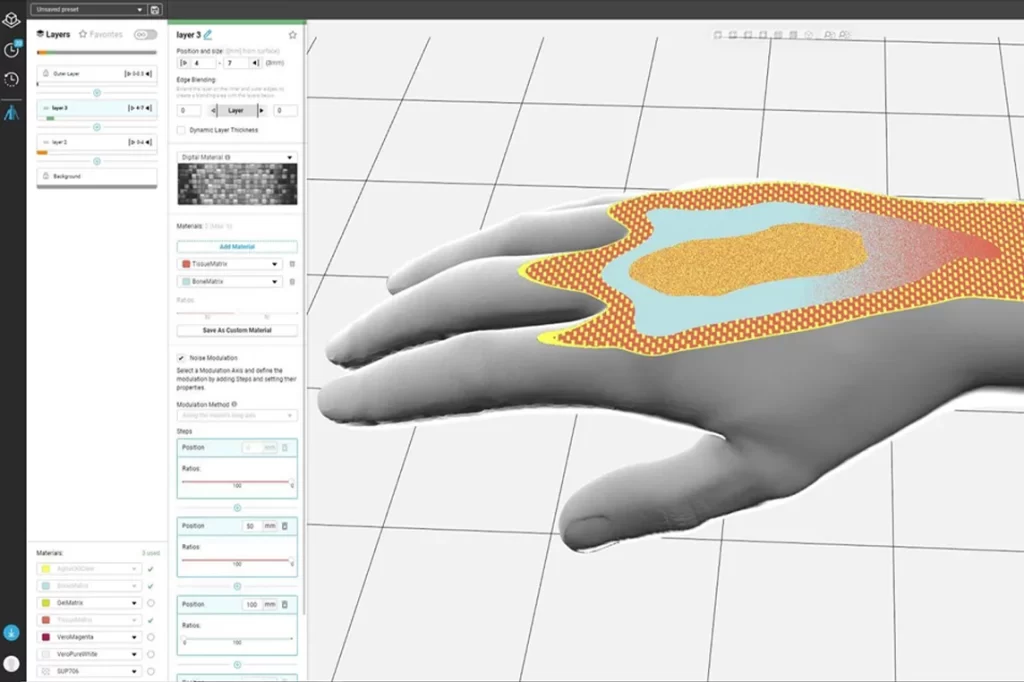Select the GelMatrix radio button in Materials
Image resolution: width=1024 pixels, height=682 pixels.
point(151,603)
